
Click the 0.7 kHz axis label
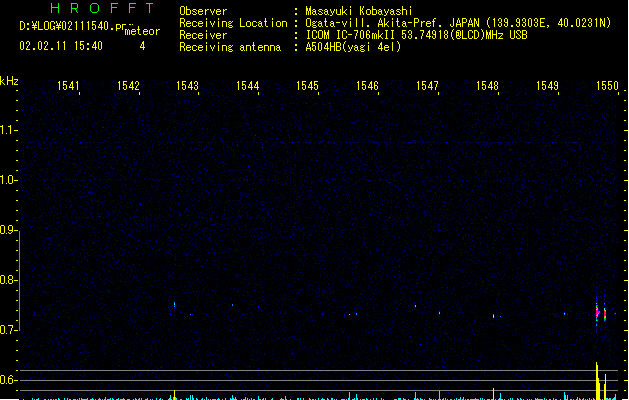[8, 330]
